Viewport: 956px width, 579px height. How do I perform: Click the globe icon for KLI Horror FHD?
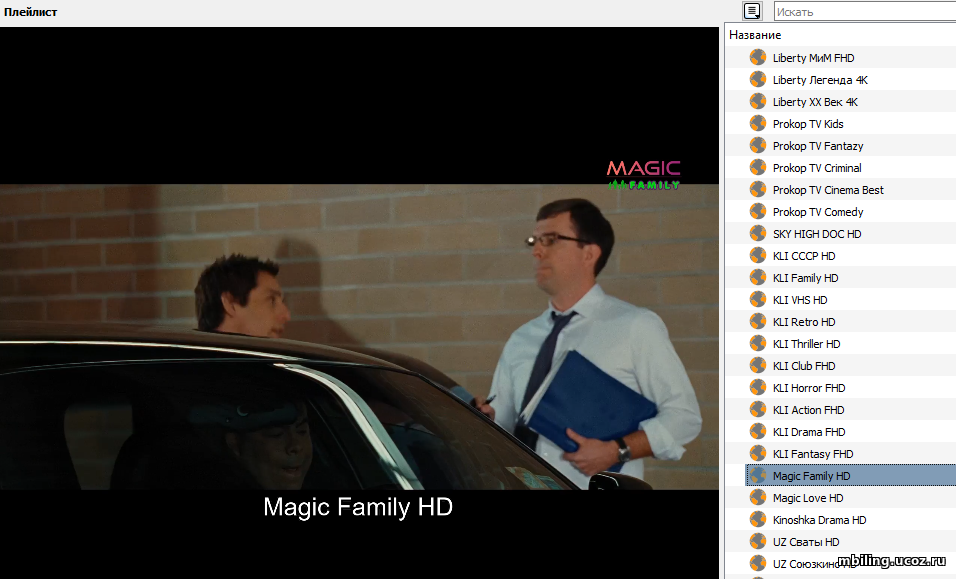click(x=758, y=387)
